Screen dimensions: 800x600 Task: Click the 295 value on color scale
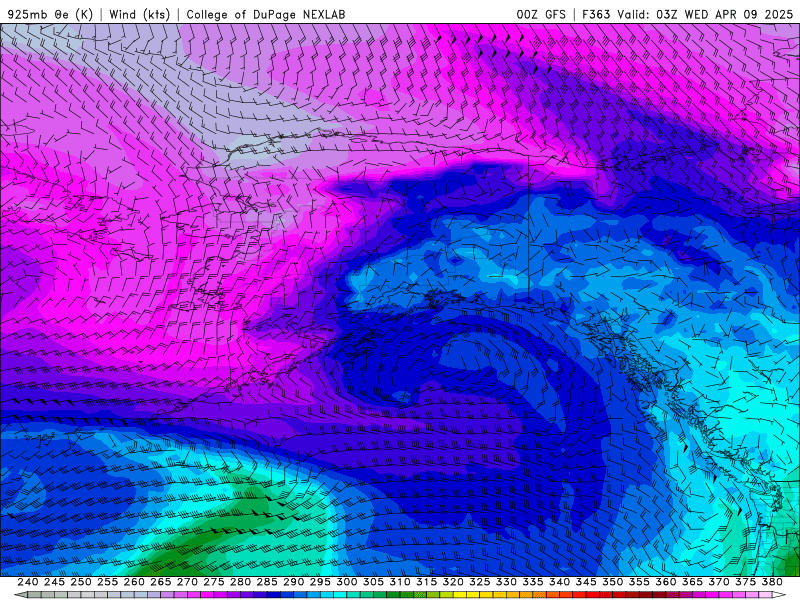pos(320,582)
